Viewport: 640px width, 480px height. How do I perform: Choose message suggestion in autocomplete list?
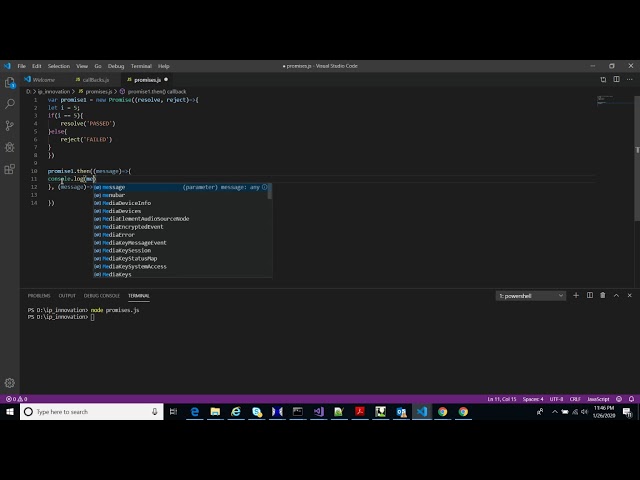pos(182,187)
